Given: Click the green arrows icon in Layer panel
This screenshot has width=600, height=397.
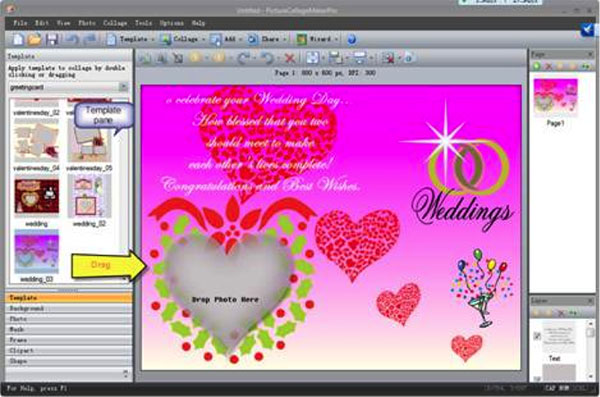Looking at the screenshot, I should tap(573, 313).
